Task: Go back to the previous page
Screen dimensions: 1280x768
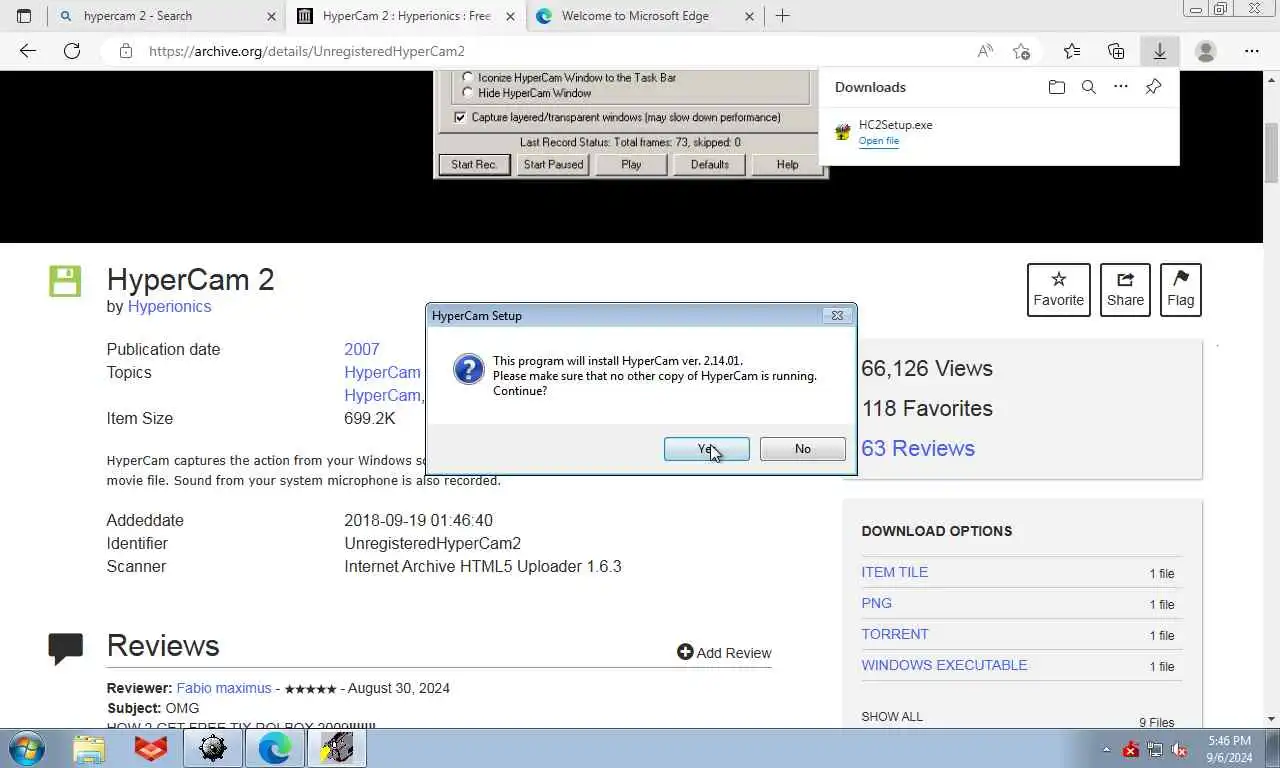Action: pos(28,51)
